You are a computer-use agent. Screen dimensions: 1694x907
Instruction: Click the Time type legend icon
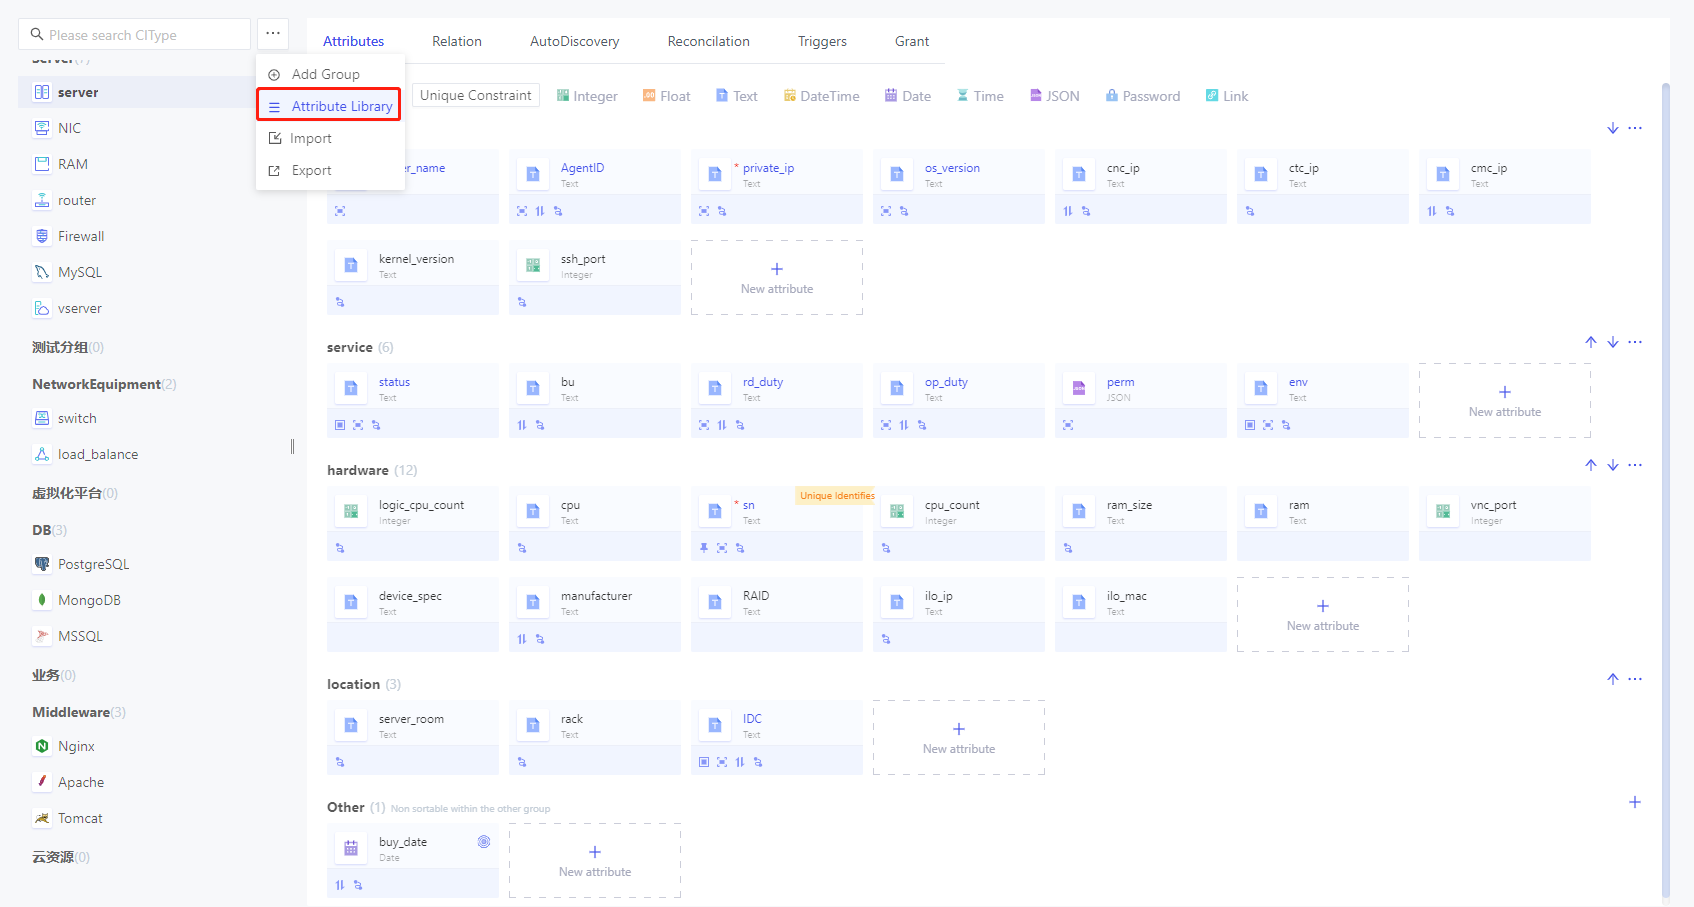click(963, 96)
